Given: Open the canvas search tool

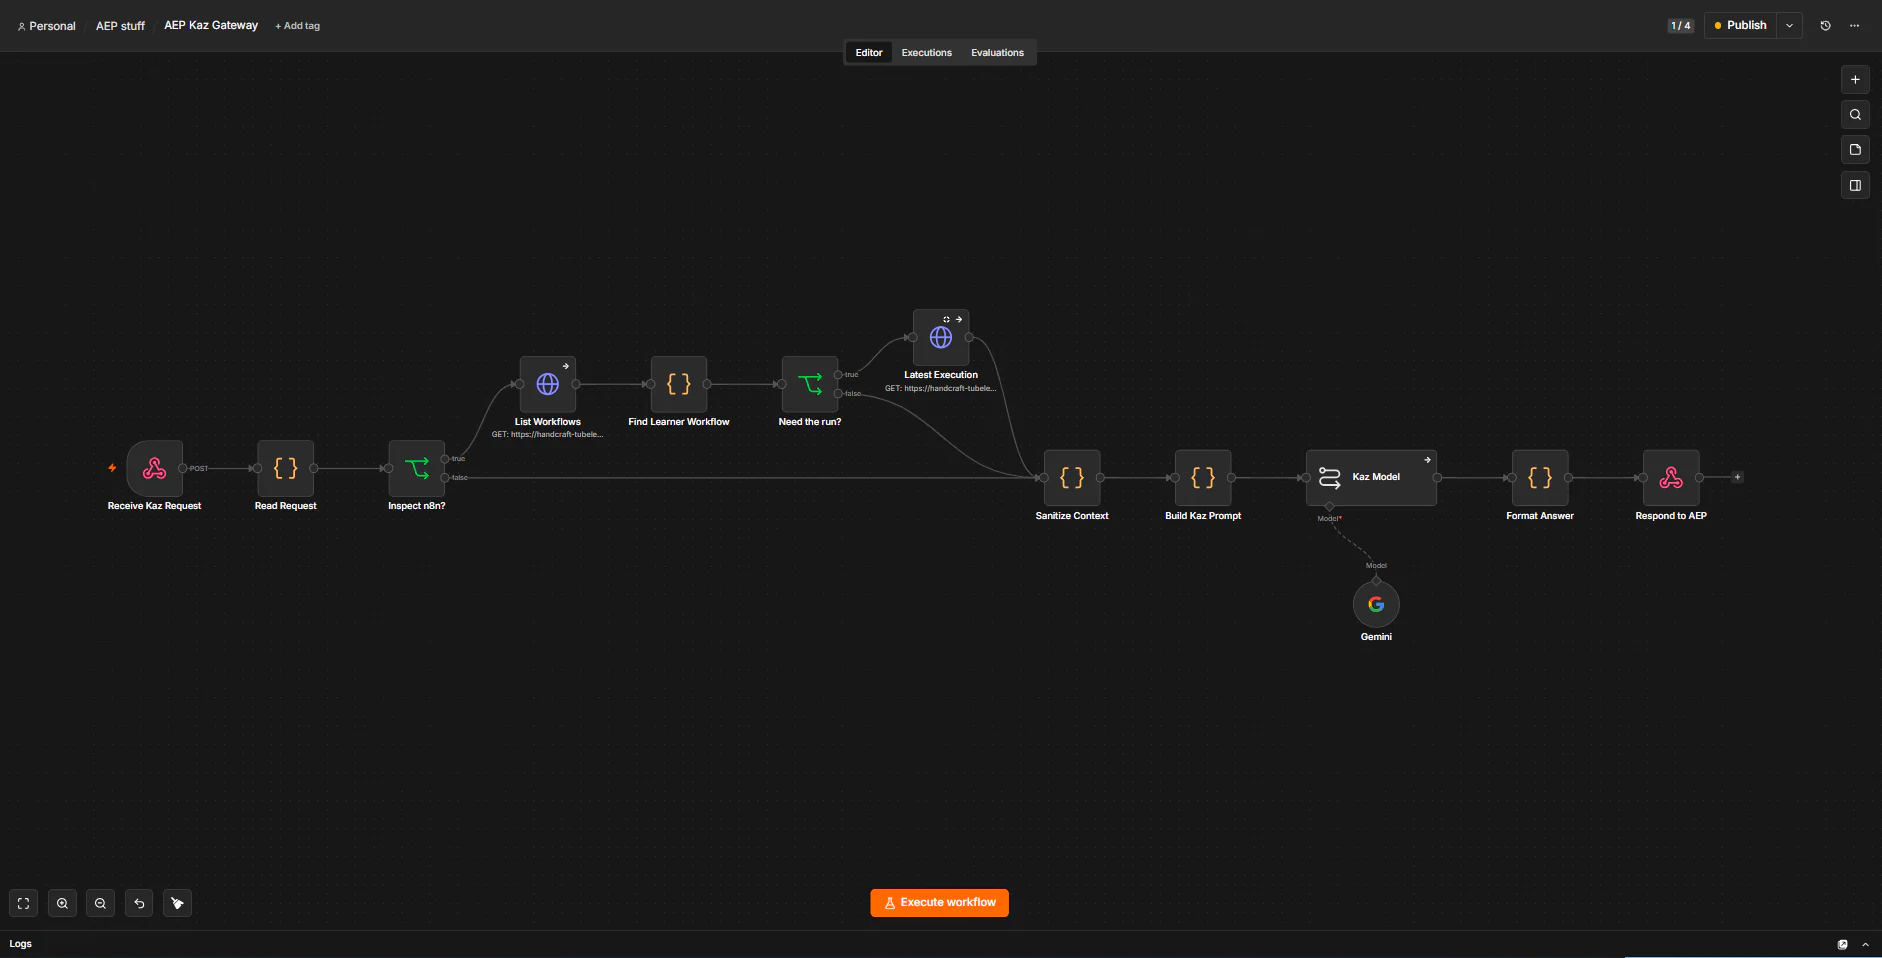Looking at the screenshot, I should (x=1855, y=114).
